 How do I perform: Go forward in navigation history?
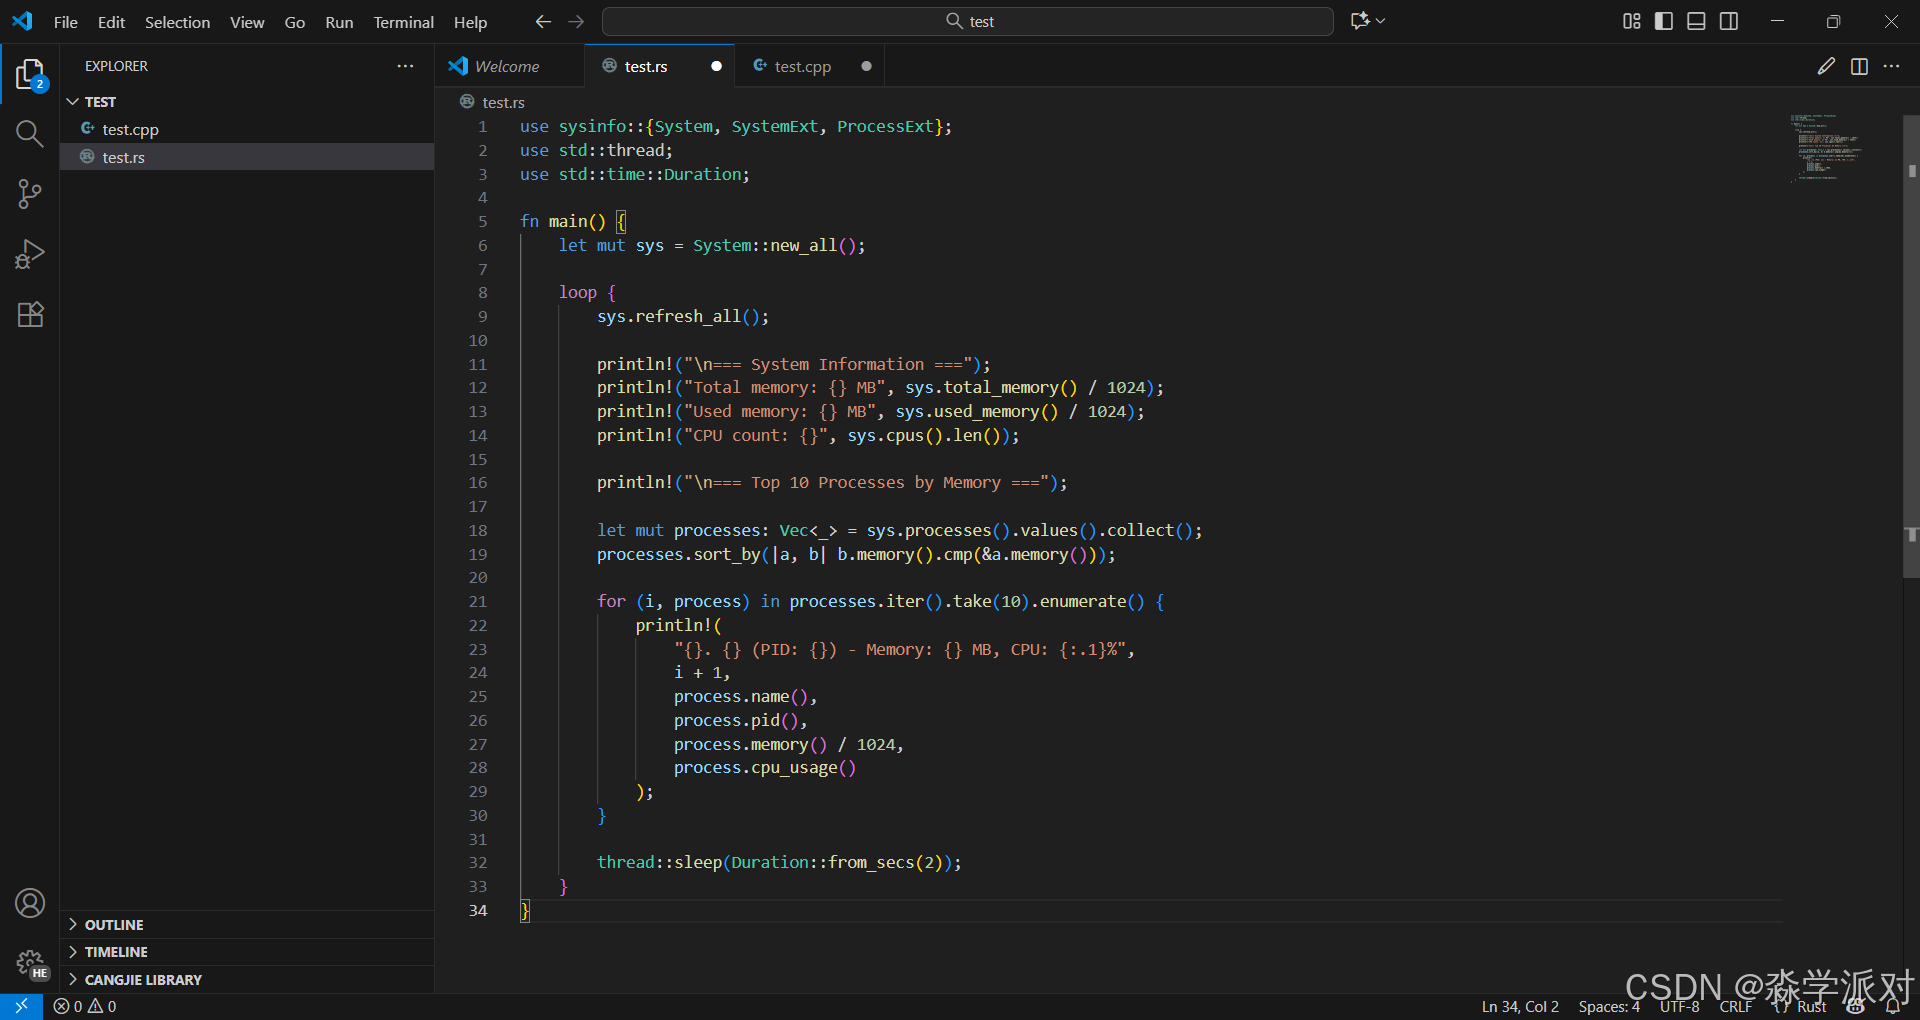(x=576, y=21)
